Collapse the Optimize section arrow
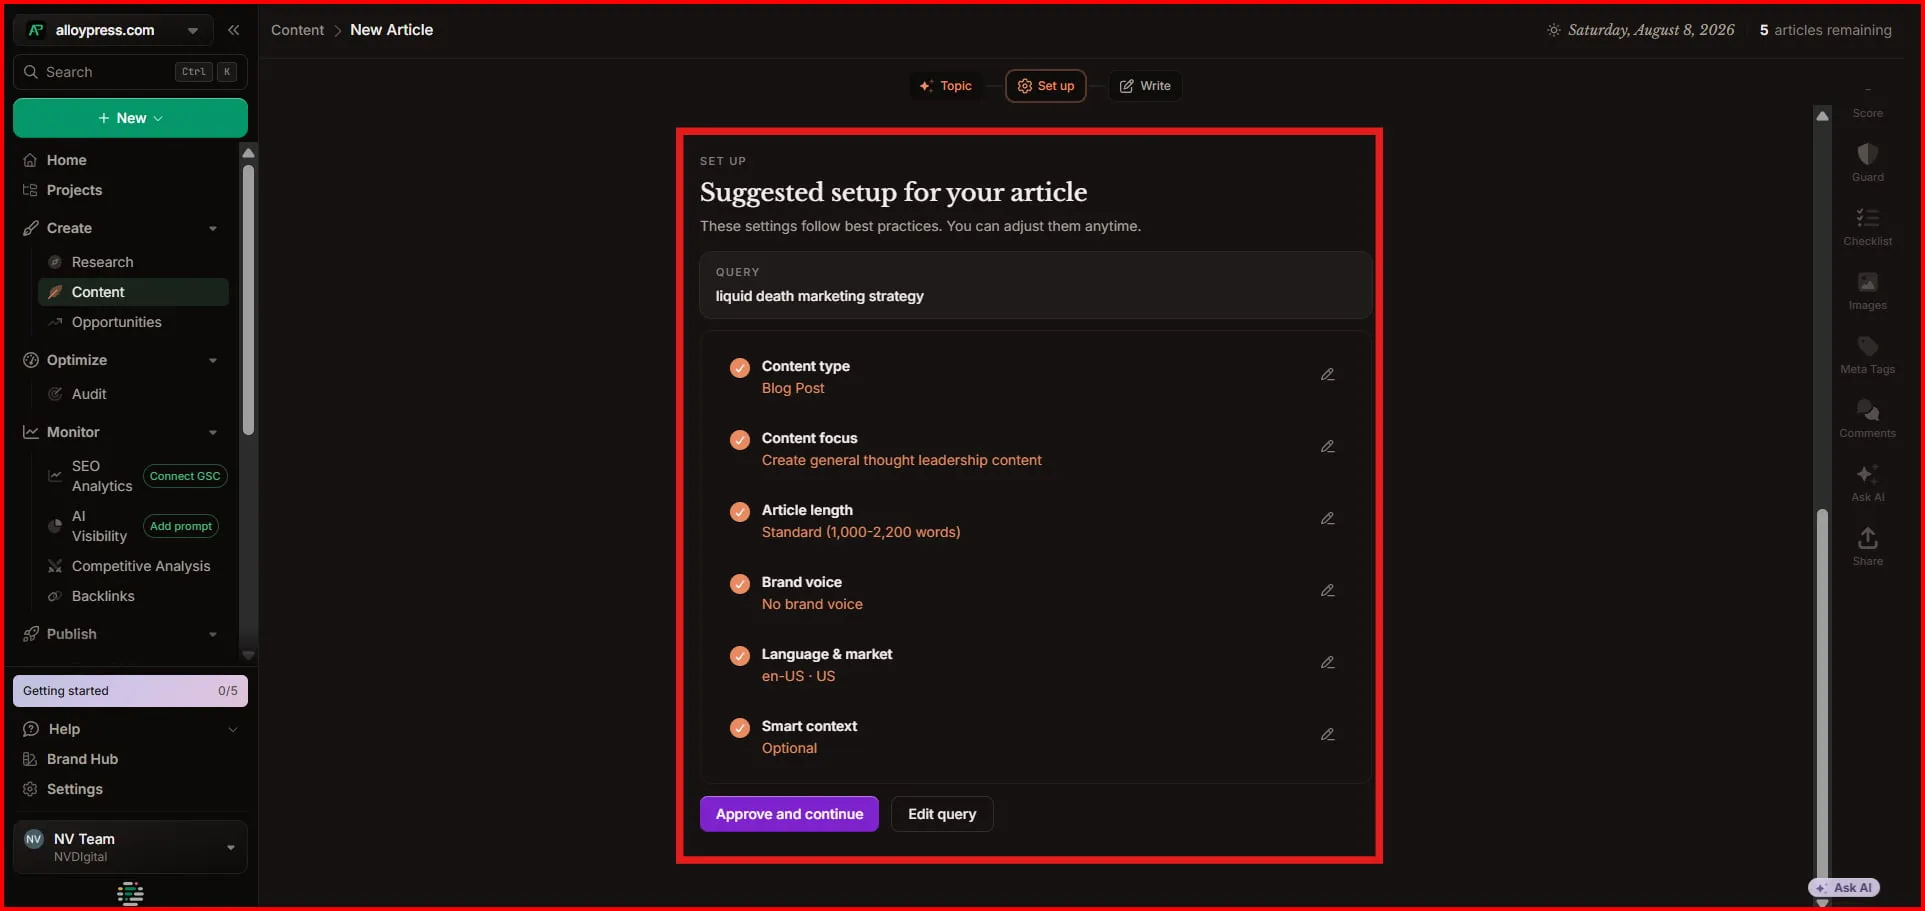 tap(213, 361)
